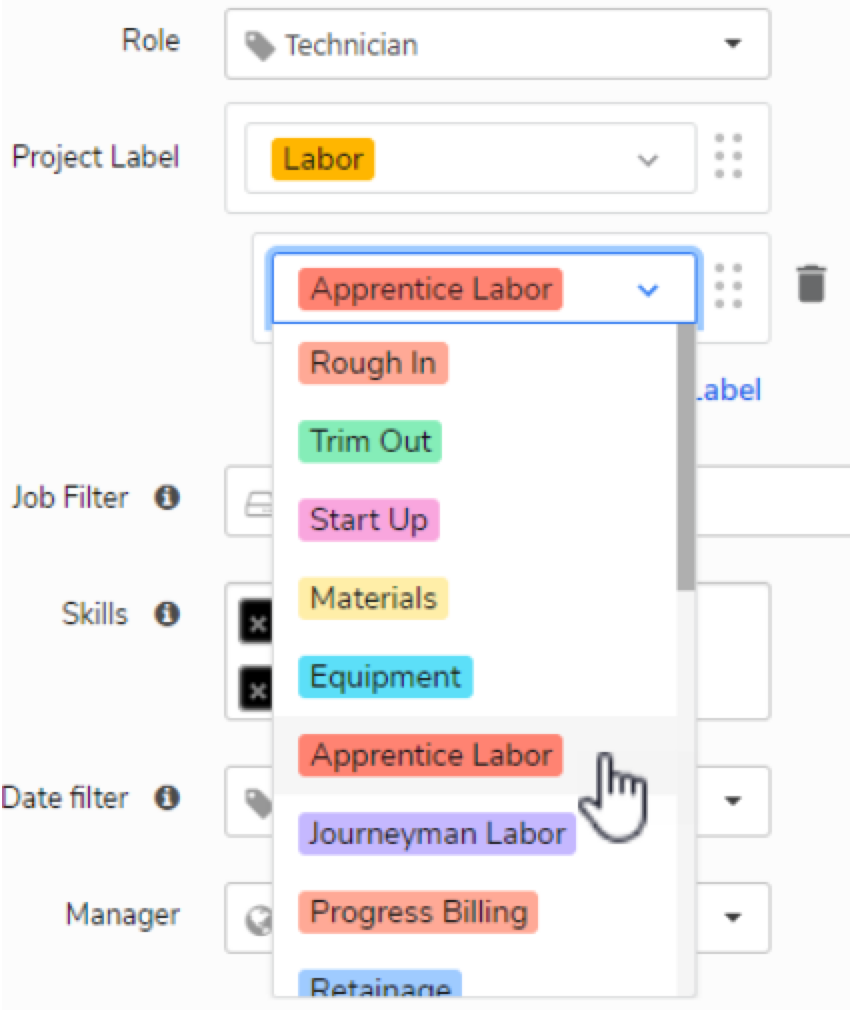The height and width of the screenshot is (1010, 850).
Task: Select the Start Up label option
Action: point(368,520)
